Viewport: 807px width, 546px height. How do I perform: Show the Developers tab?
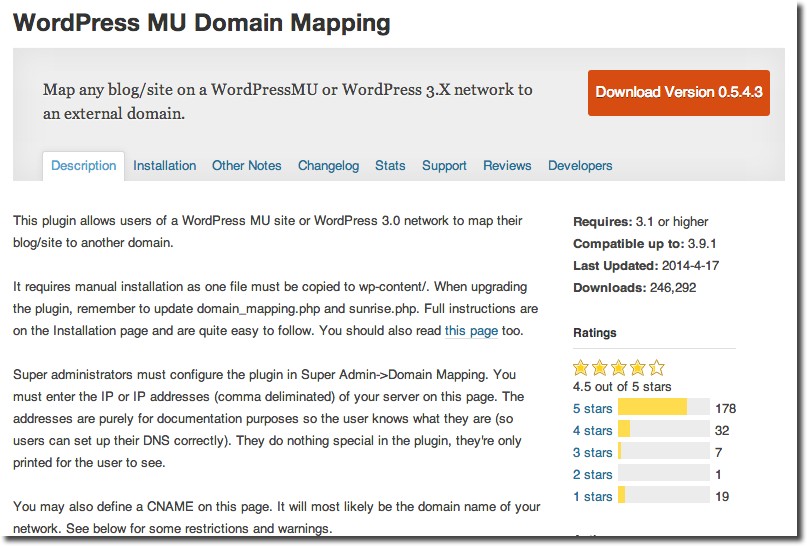580,166
